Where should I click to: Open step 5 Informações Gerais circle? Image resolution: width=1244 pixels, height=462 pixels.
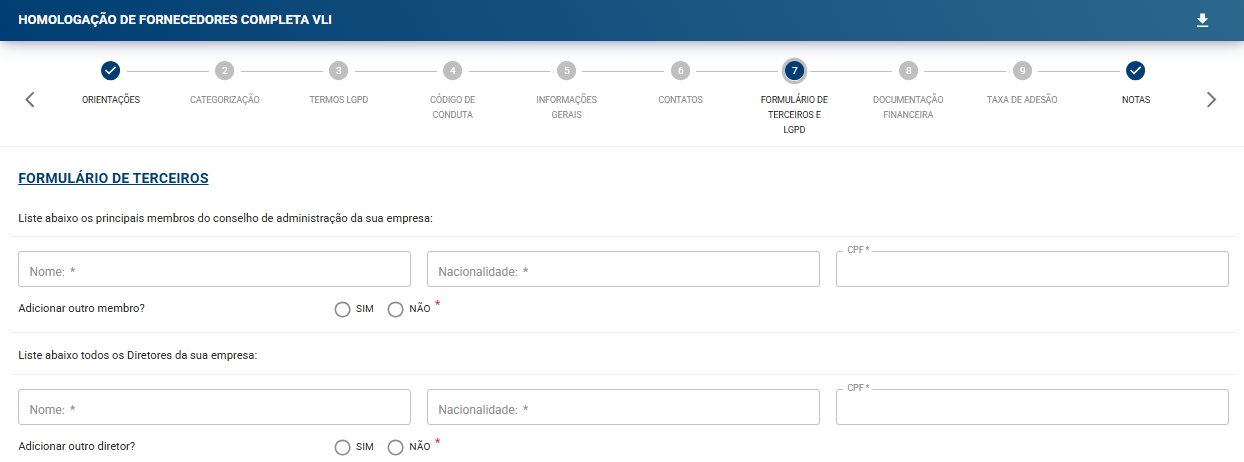tap(566, 70)
